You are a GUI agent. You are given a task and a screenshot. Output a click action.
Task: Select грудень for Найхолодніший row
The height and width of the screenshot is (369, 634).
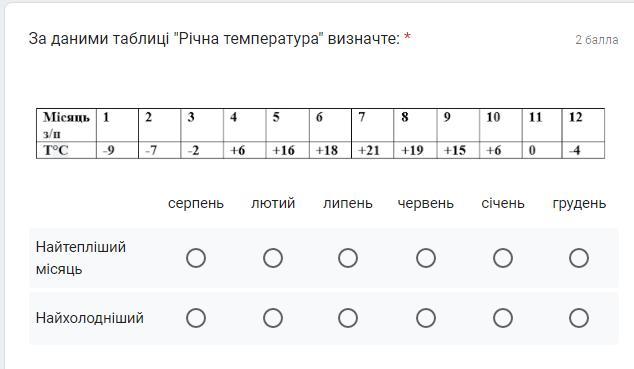pyautogui.click(x=579, y=318)
